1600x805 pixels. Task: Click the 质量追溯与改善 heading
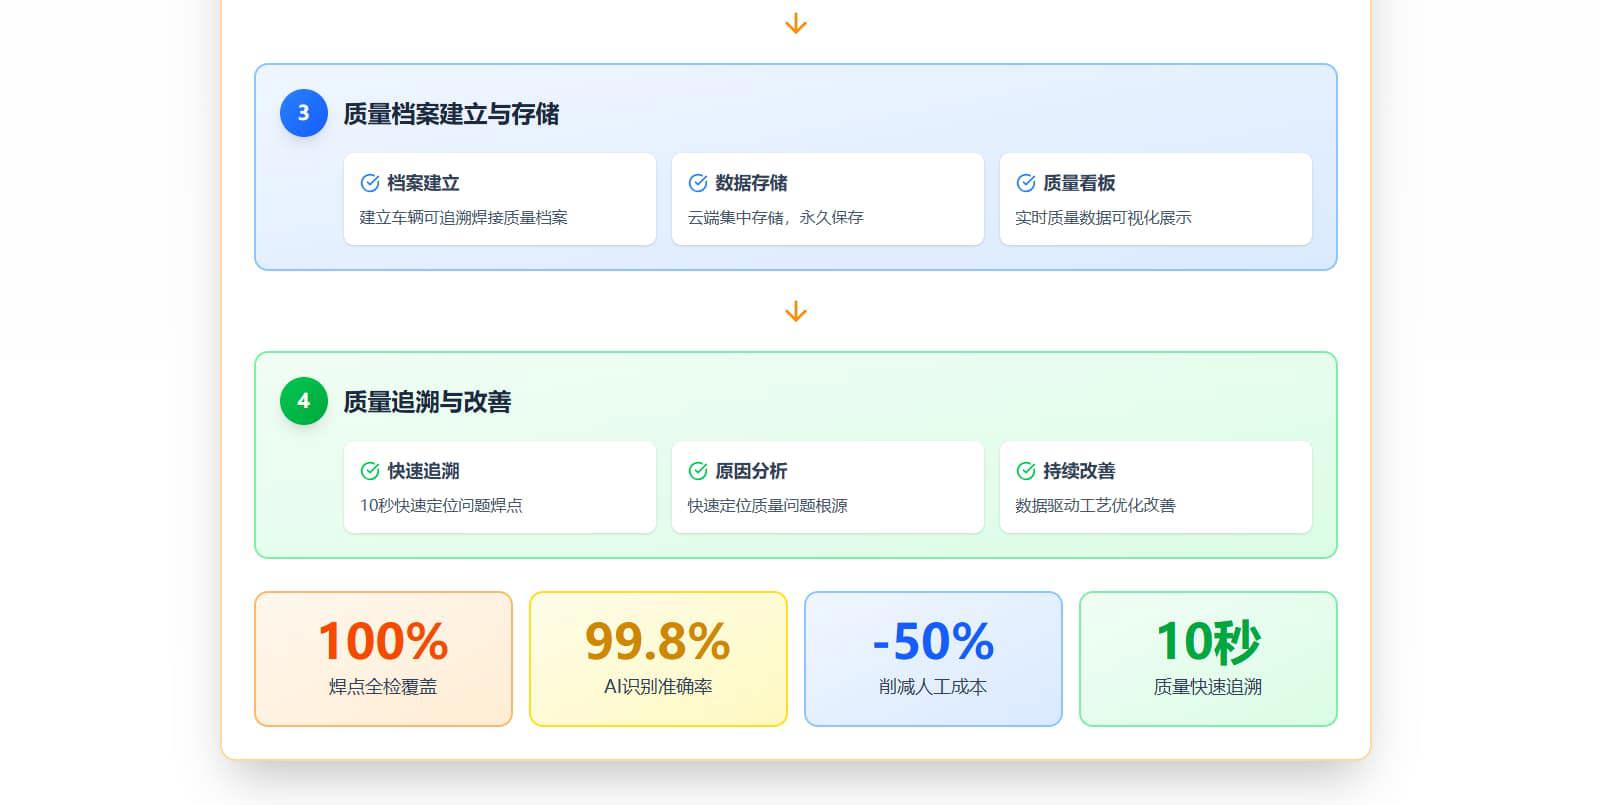(x=427, y=402)
